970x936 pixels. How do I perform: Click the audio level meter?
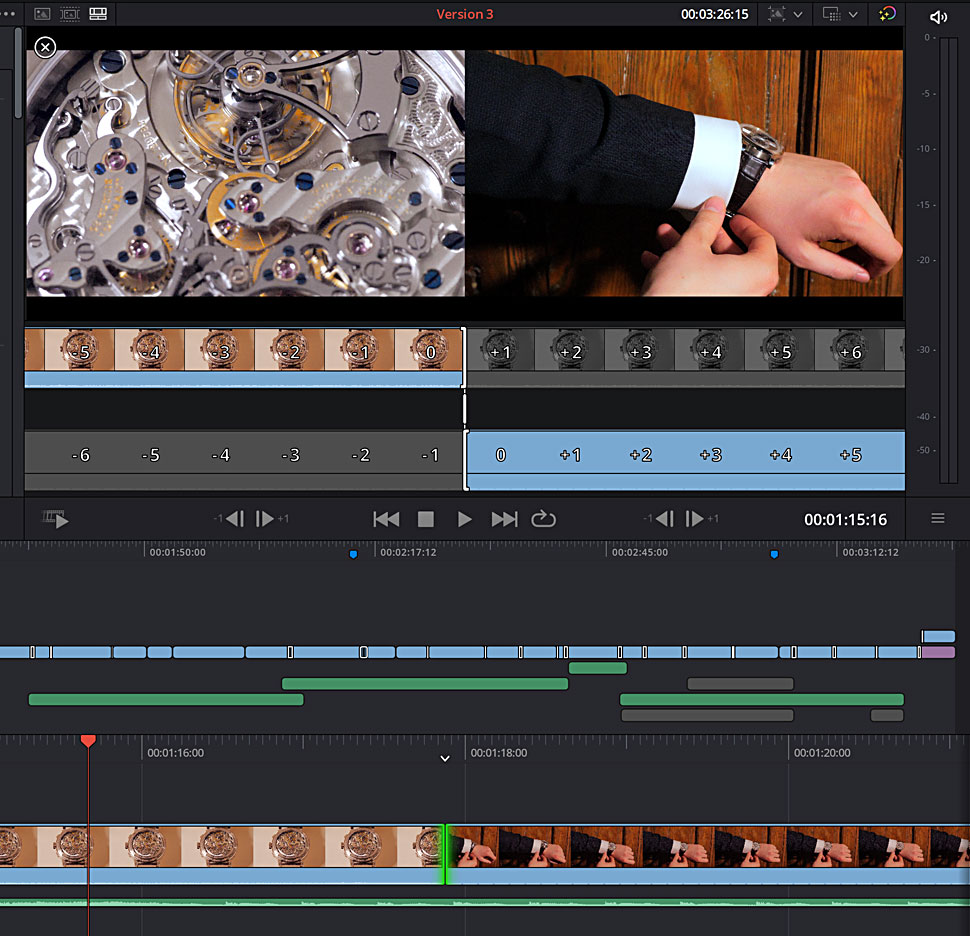coord(948,260)
